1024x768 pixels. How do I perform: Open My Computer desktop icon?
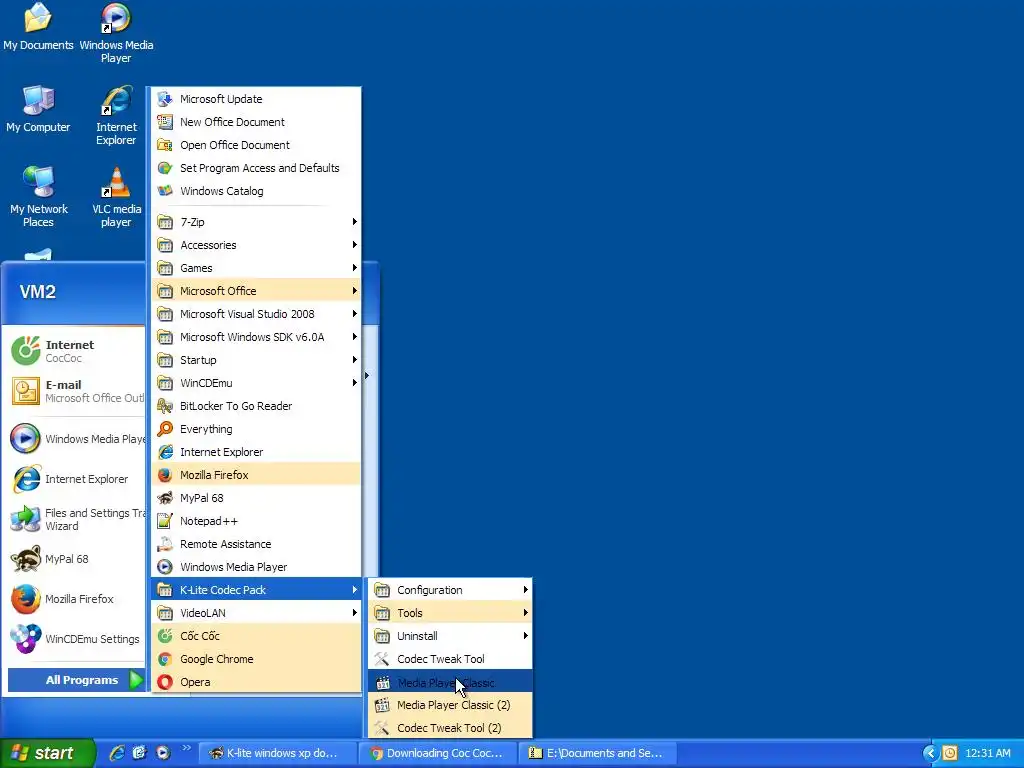(38, 108)
